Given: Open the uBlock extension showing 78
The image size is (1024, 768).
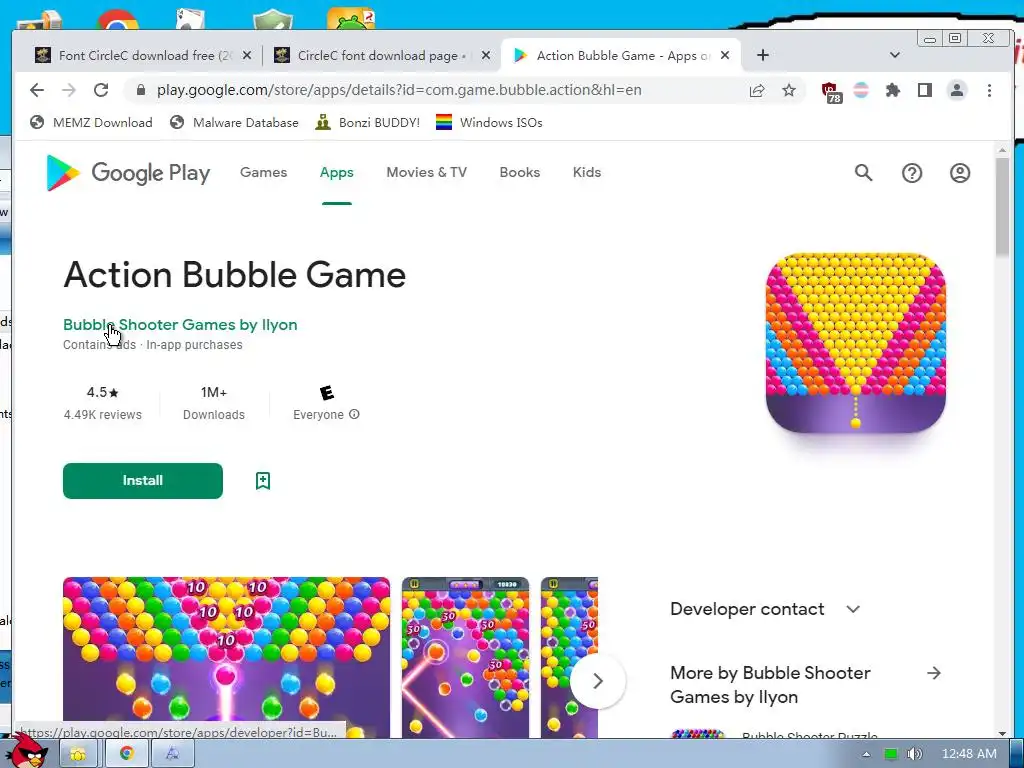Looking at the screenshot, I should point(831,91).
